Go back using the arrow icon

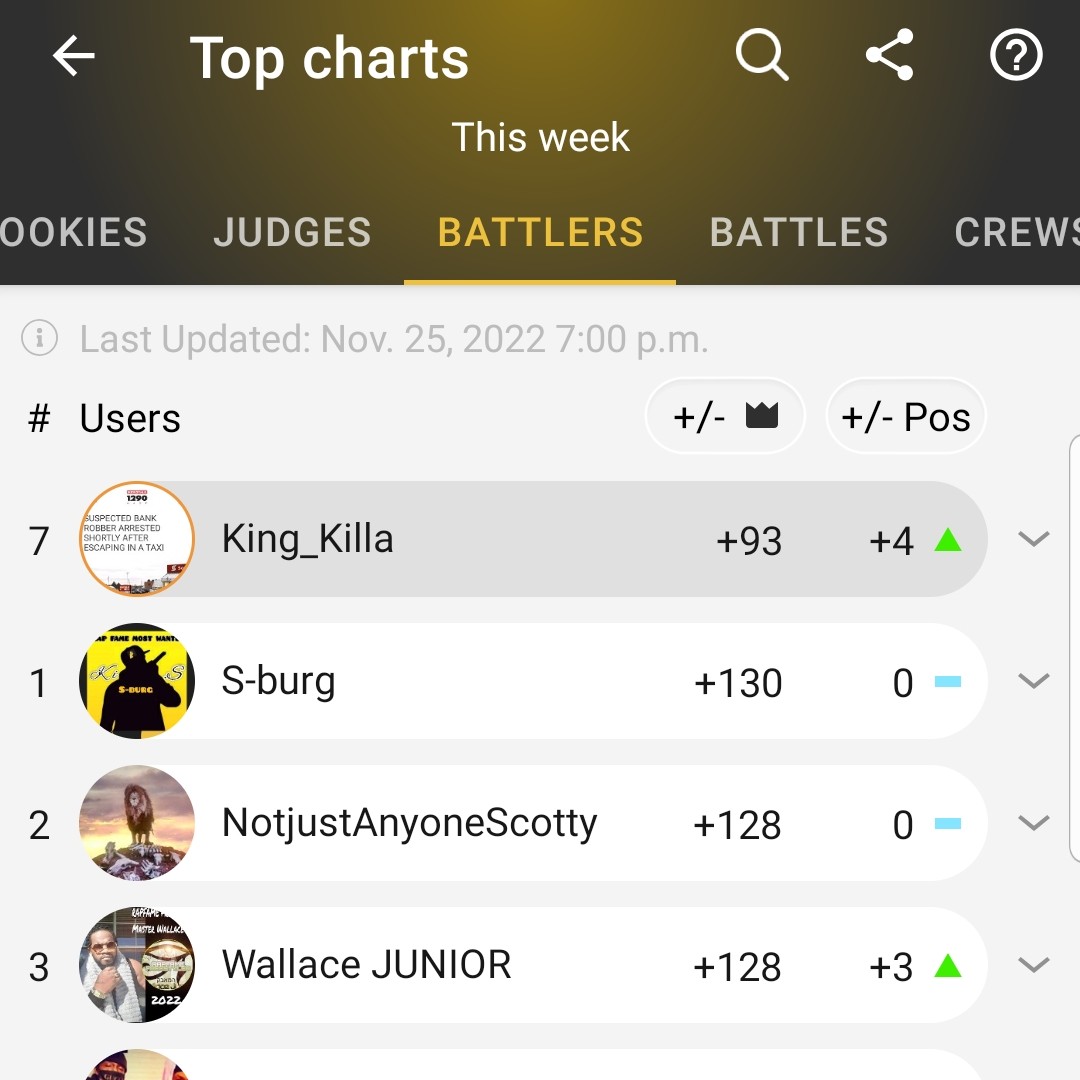click(x=74, y=55)
